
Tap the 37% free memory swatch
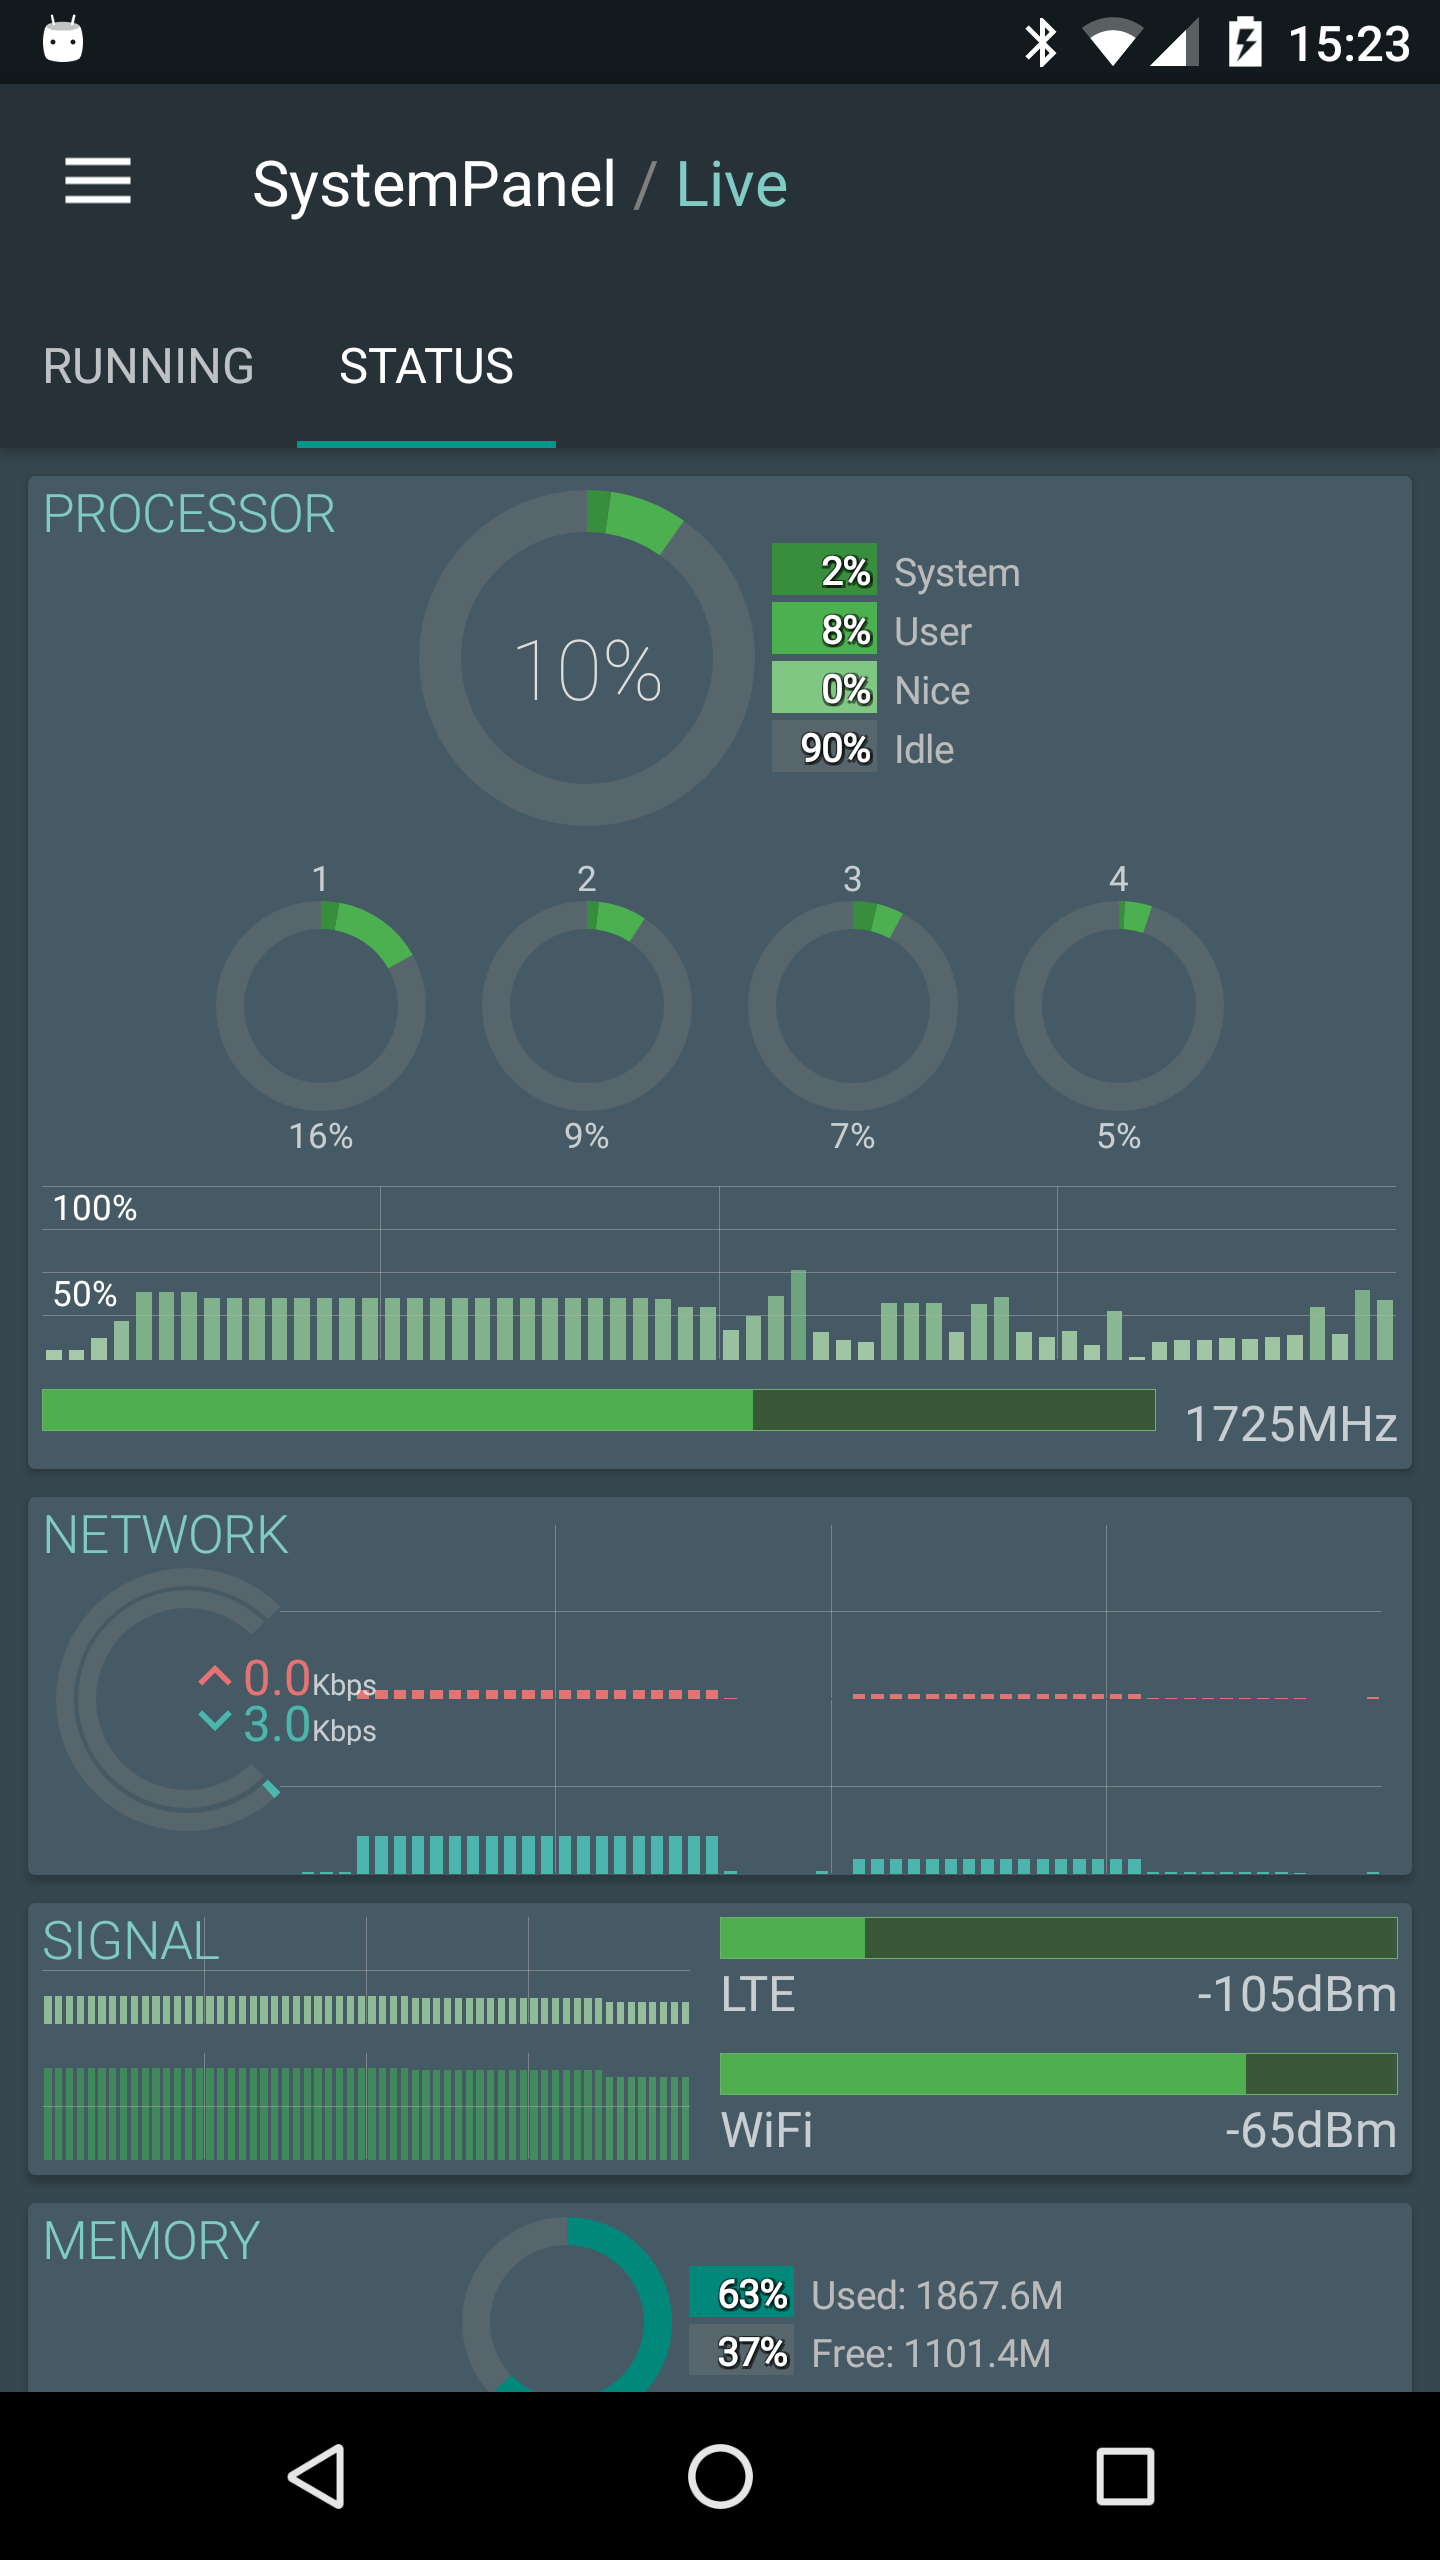click(741, 2351)
